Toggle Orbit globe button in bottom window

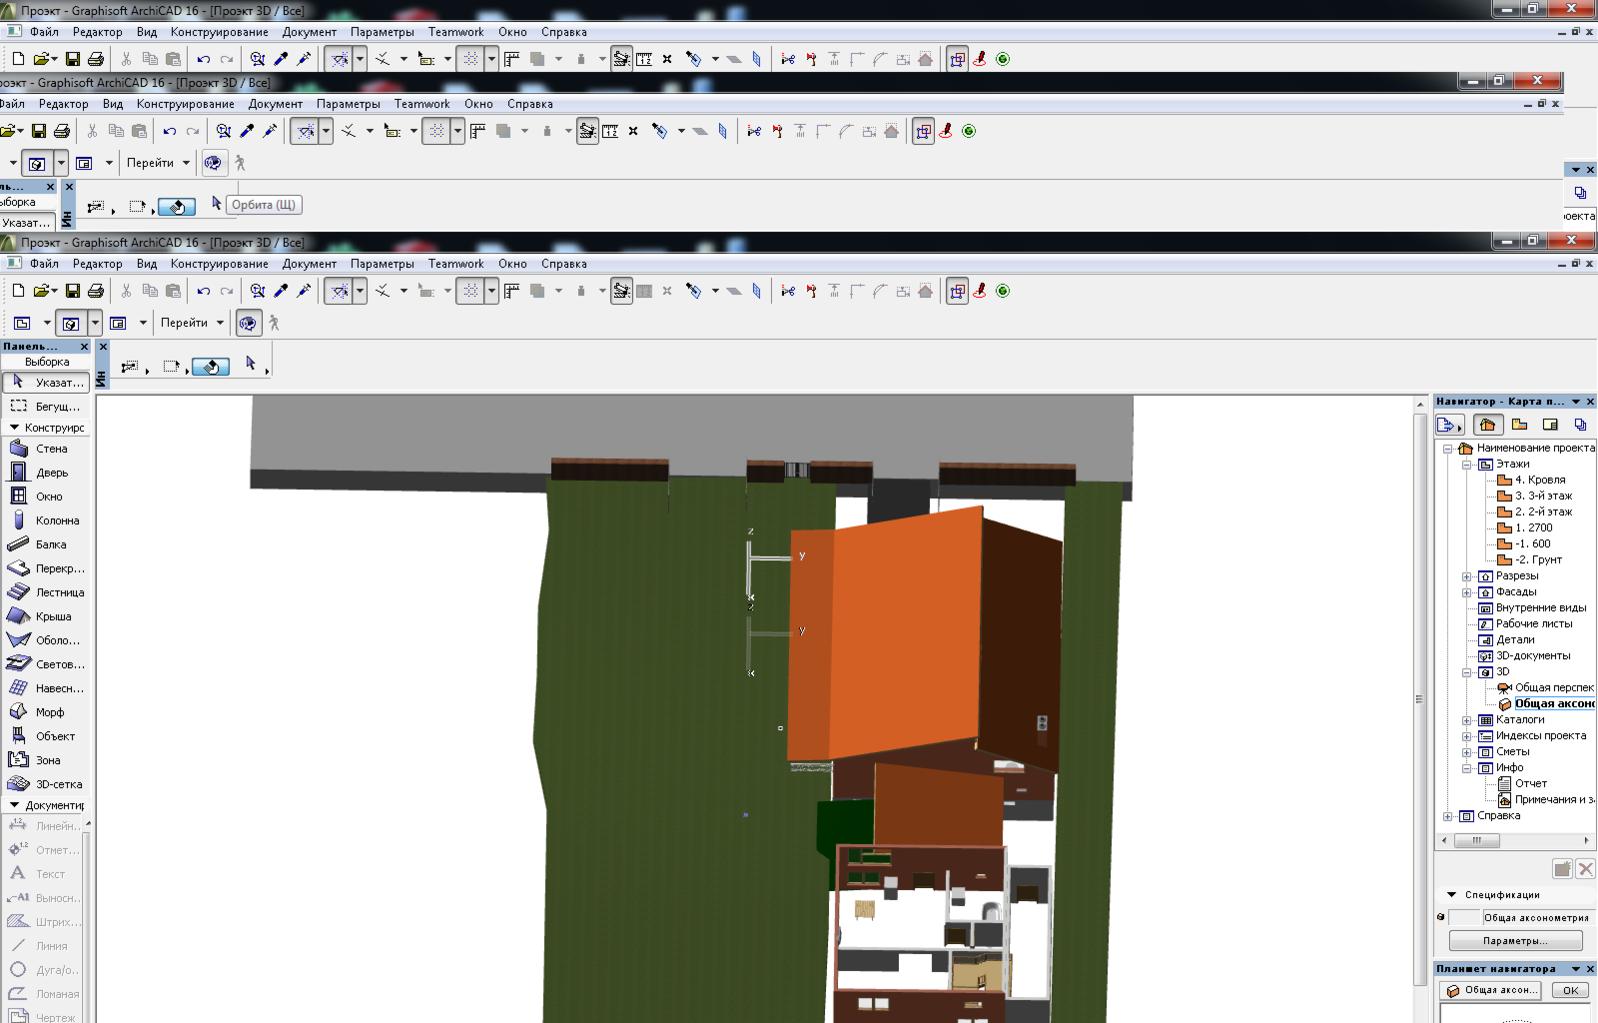pyautogui.click(x=248, y=323)
